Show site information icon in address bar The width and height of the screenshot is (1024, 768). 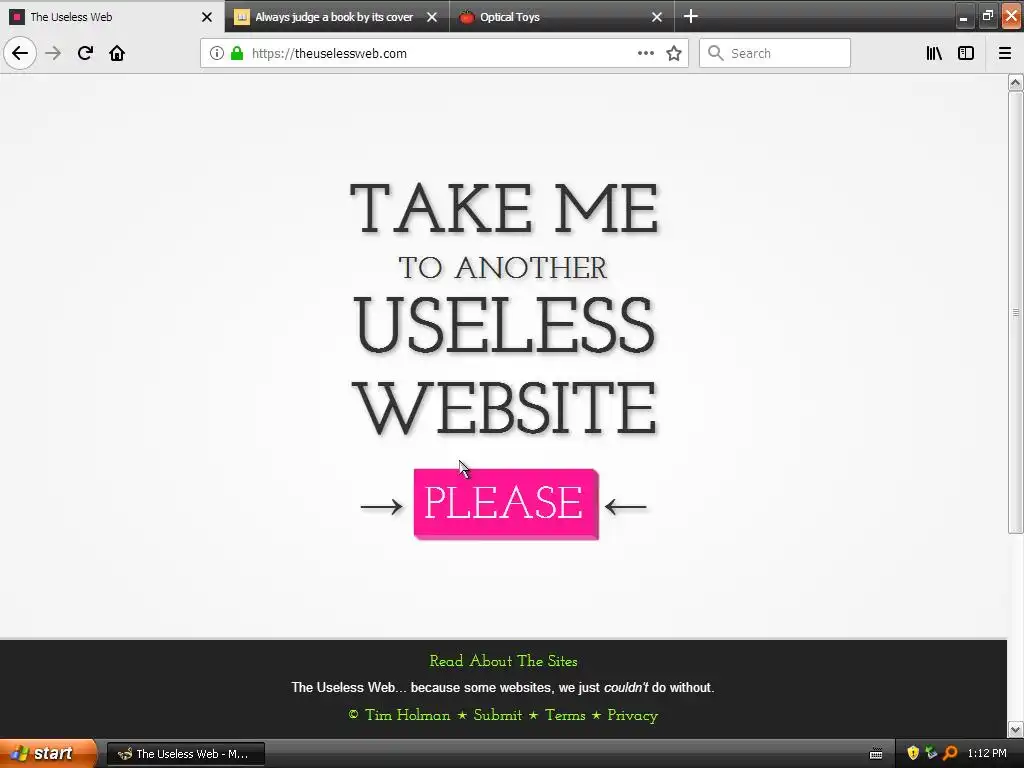point(217,53)
